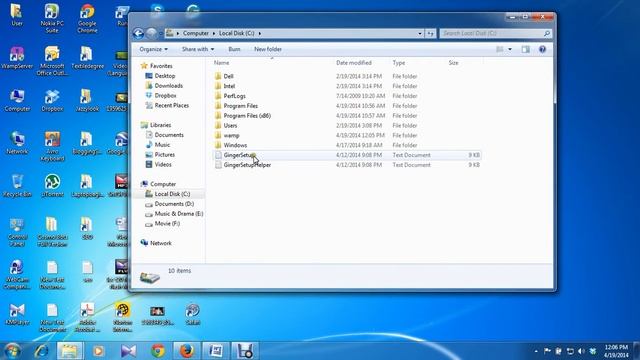This screenshot has width=640, height=360.
Task: Open Windows Media Player from taskbar
Action: point(98,351)
